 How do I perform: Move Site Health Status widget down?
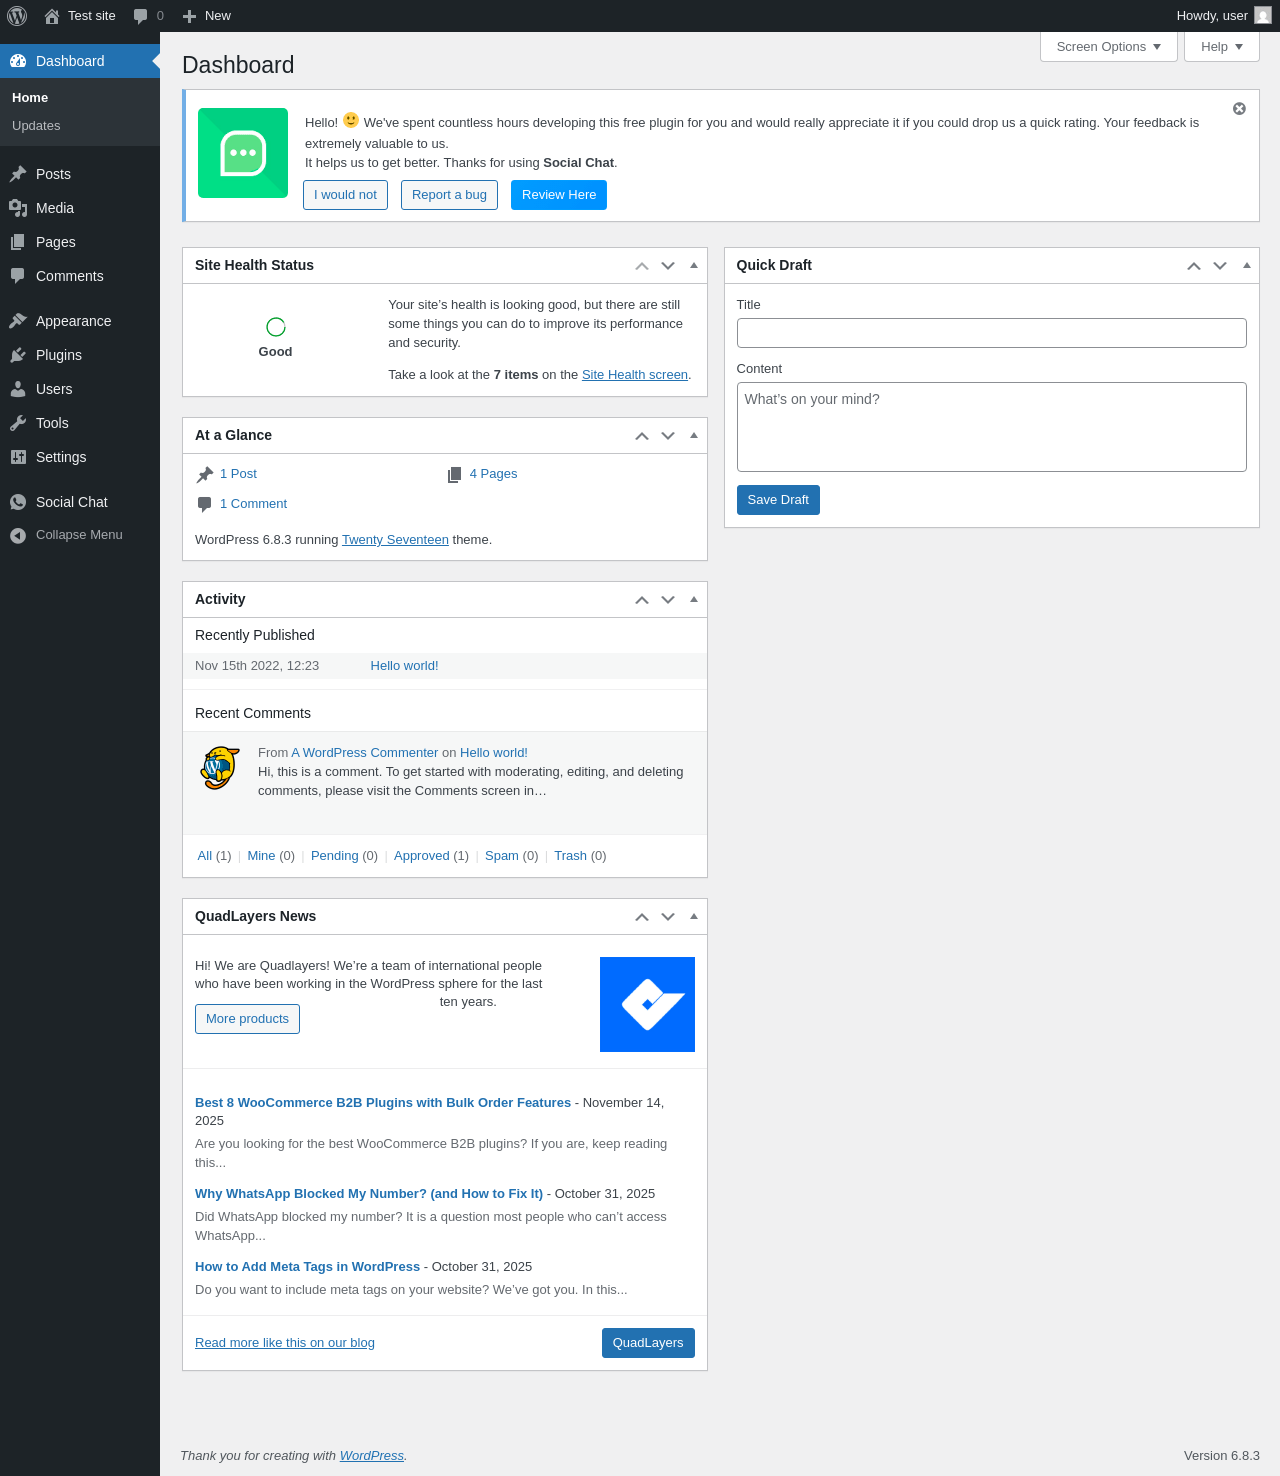click(x=668, y=266)
